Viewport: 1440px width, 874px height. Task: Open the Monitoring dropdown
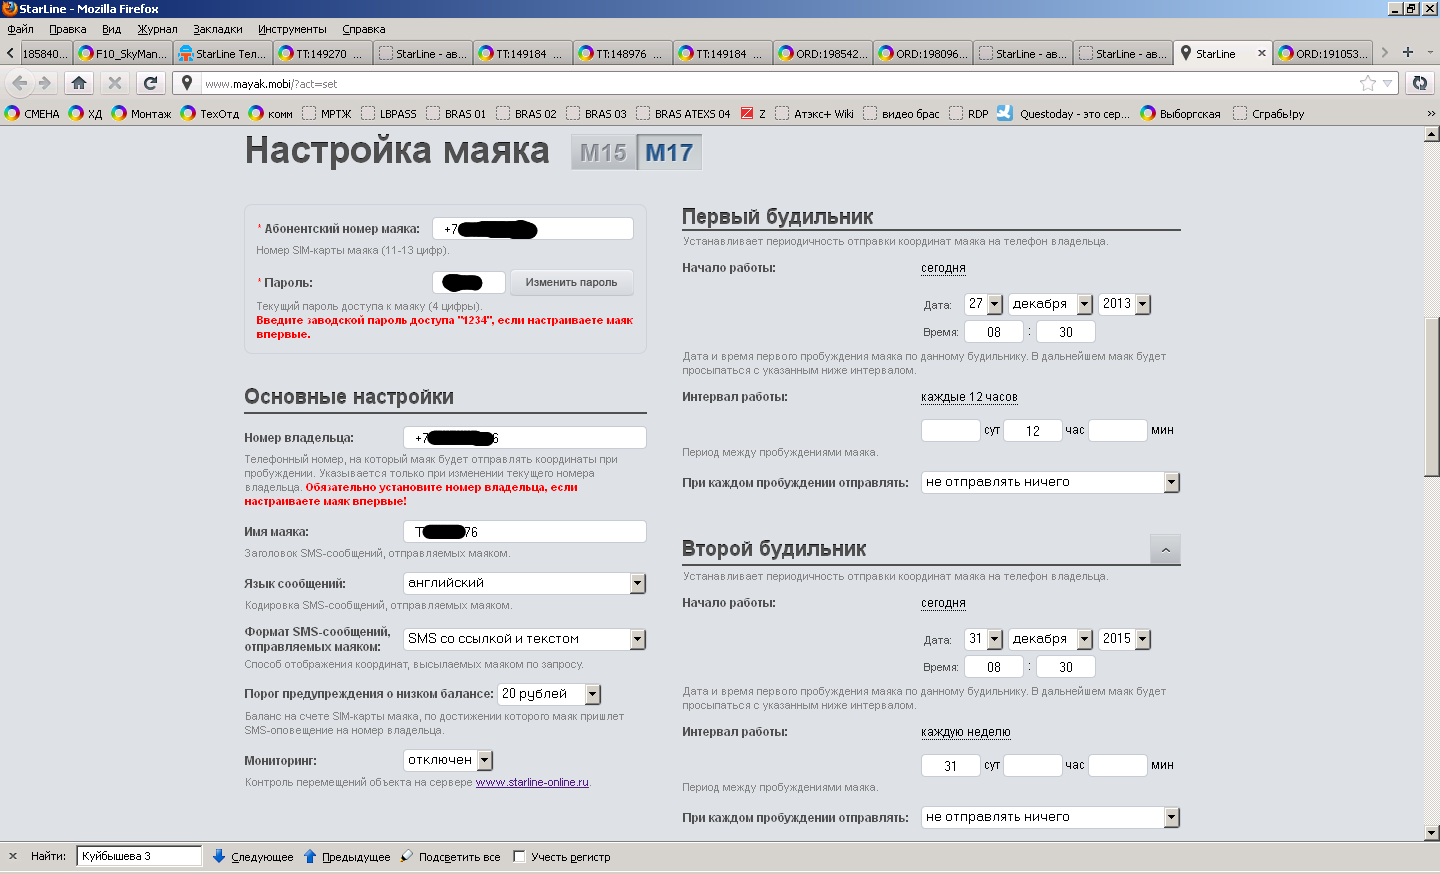pos(484,760)
